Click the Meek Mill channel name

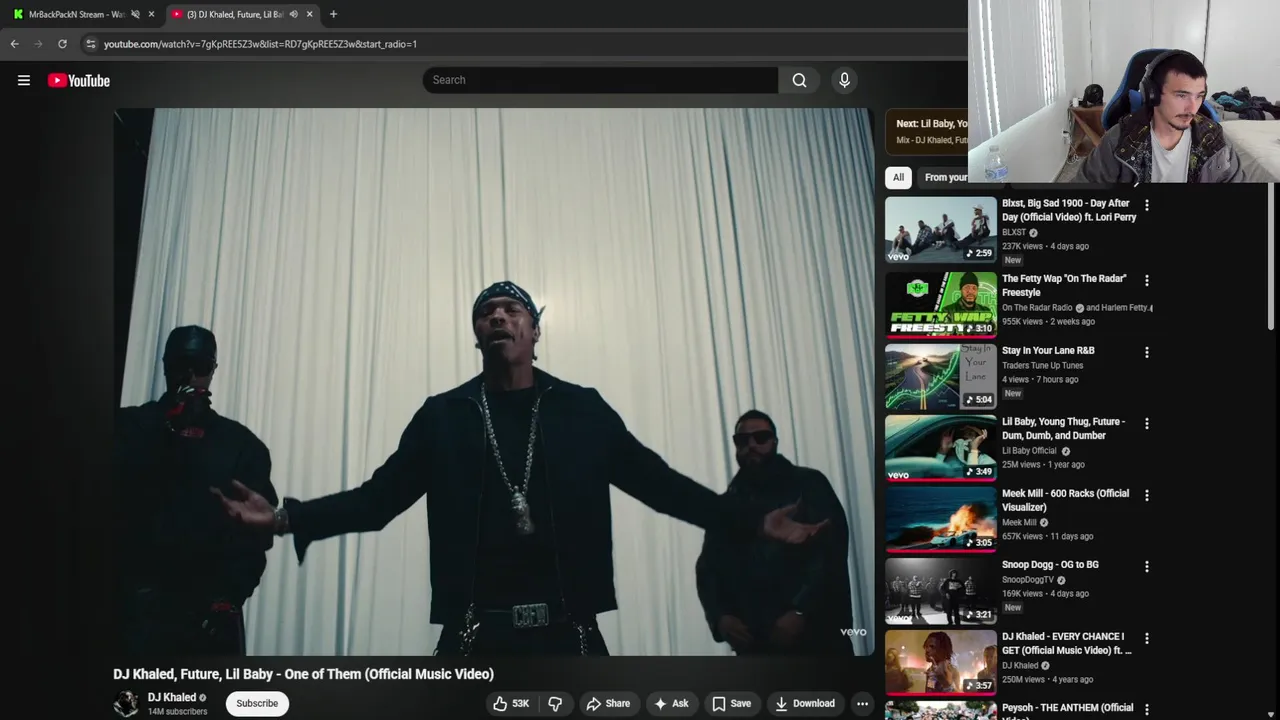1019,522
